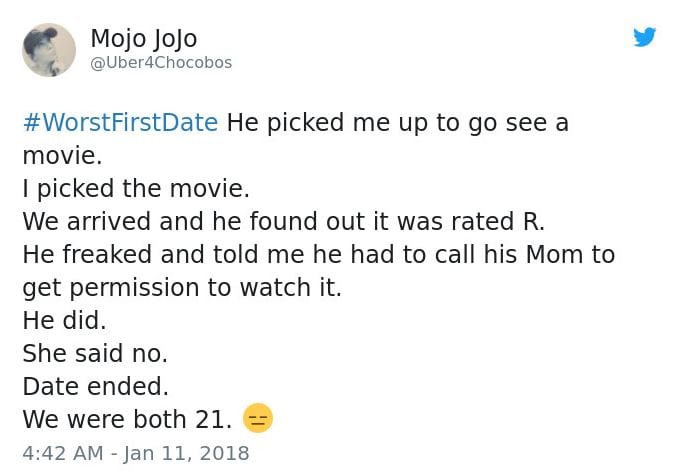Click the word 'movie.' on the second line
The height and width of the screenshot is (475, 683).
(x=62, y=156)
